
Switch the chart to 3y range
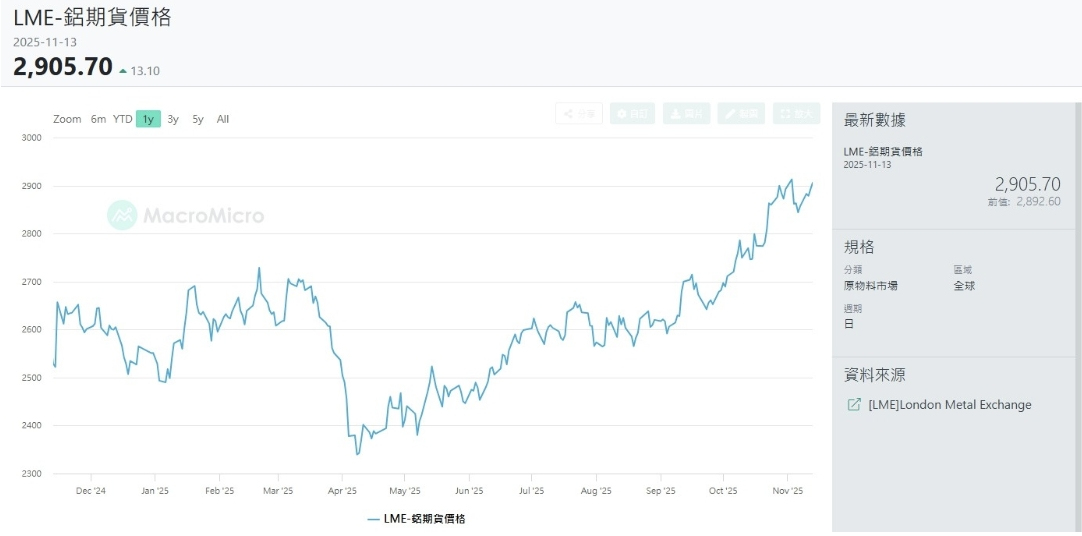(173, 119)
